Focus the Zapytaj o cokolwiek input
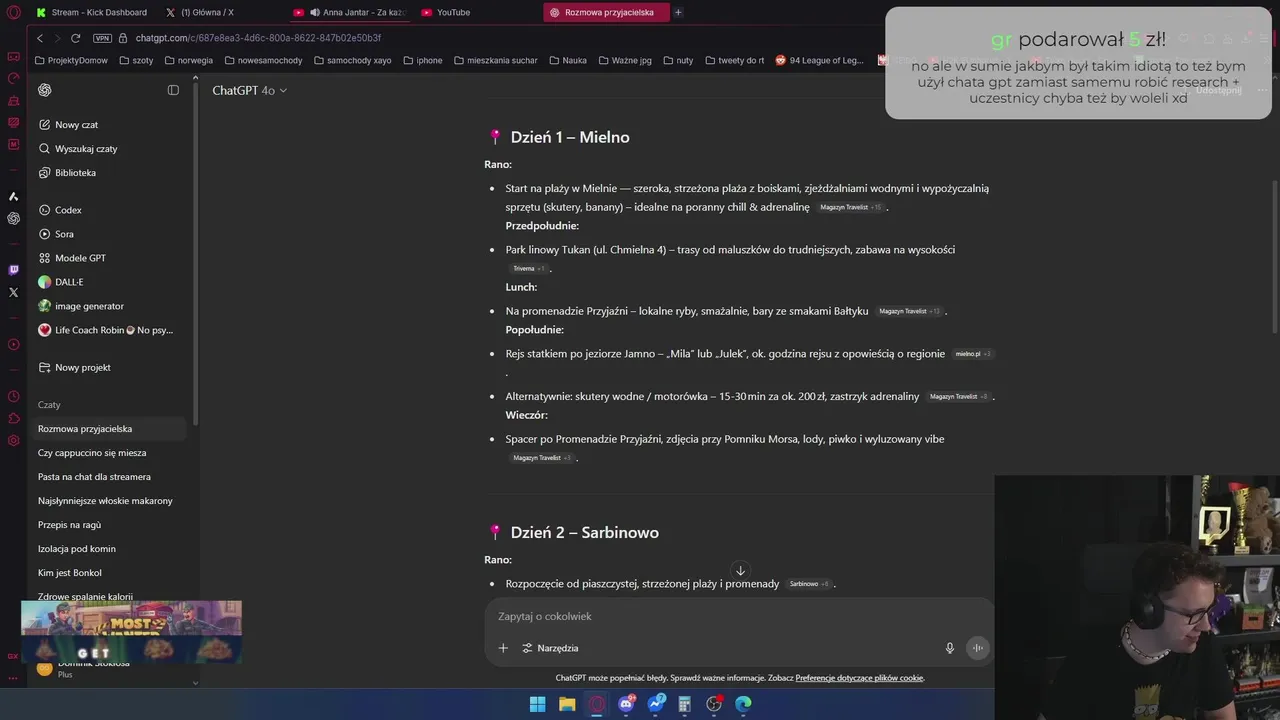1280x720 pixels. click(x=740, y=616)
